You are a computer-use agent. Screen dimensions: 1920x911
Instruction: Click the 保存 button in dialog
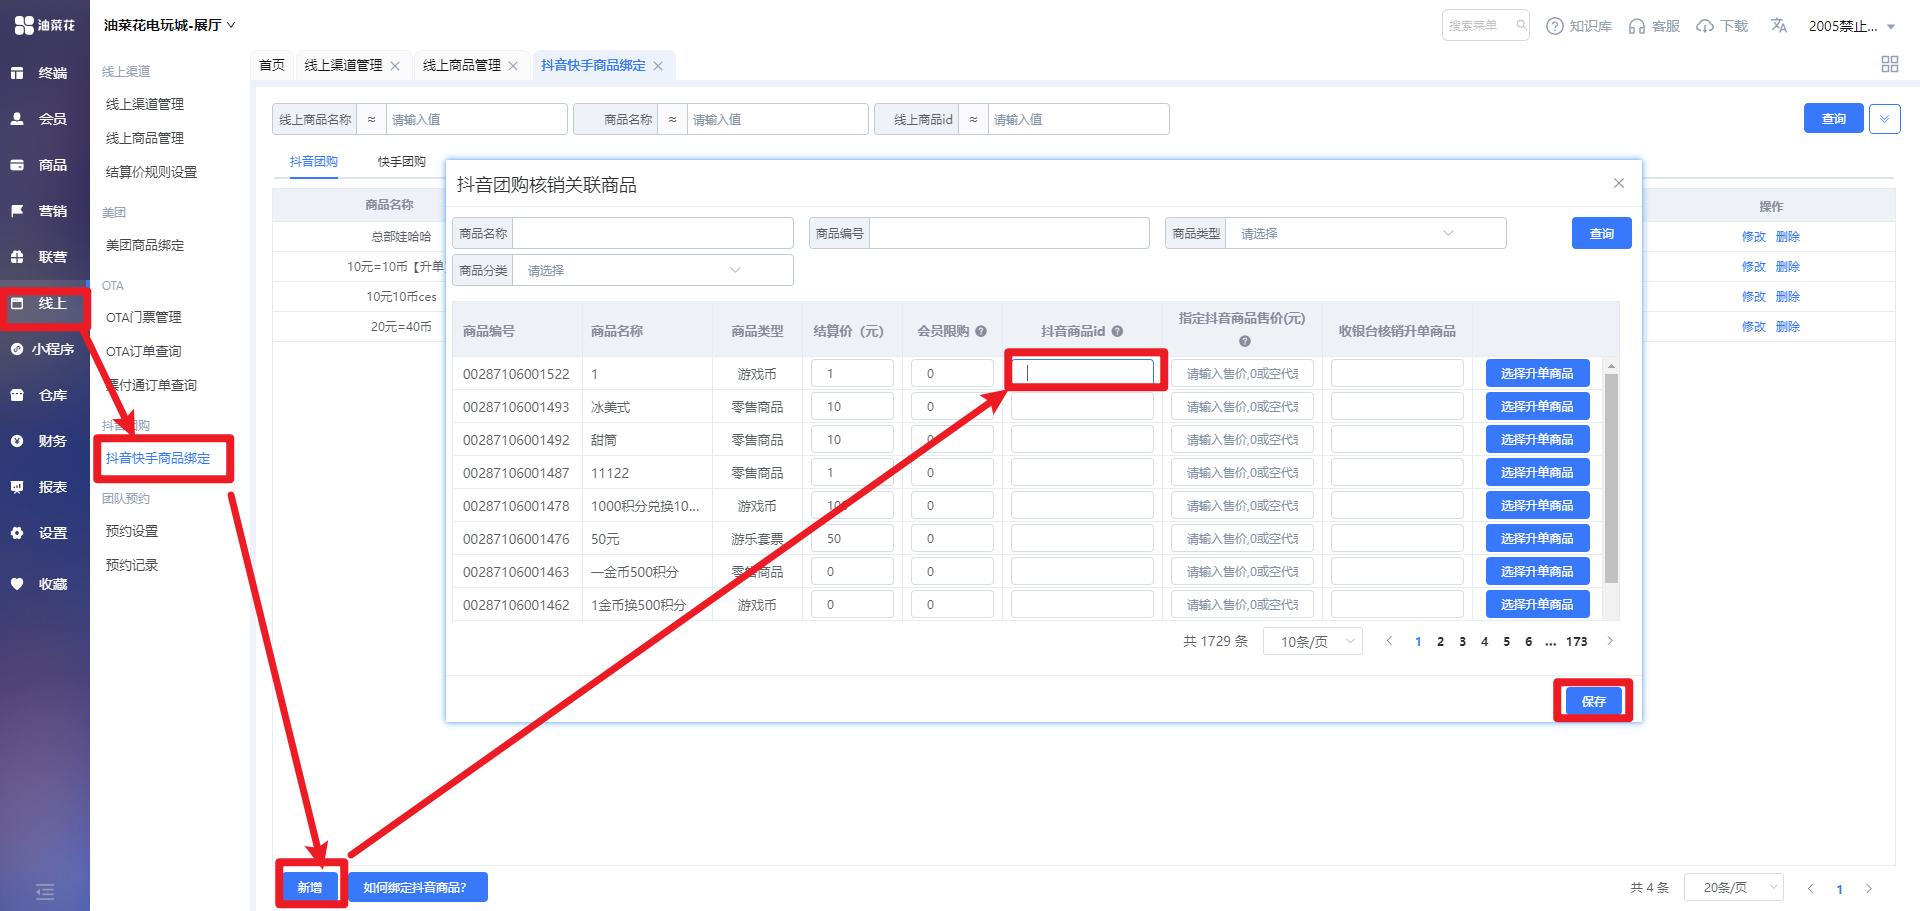[x=1593, y=701]
